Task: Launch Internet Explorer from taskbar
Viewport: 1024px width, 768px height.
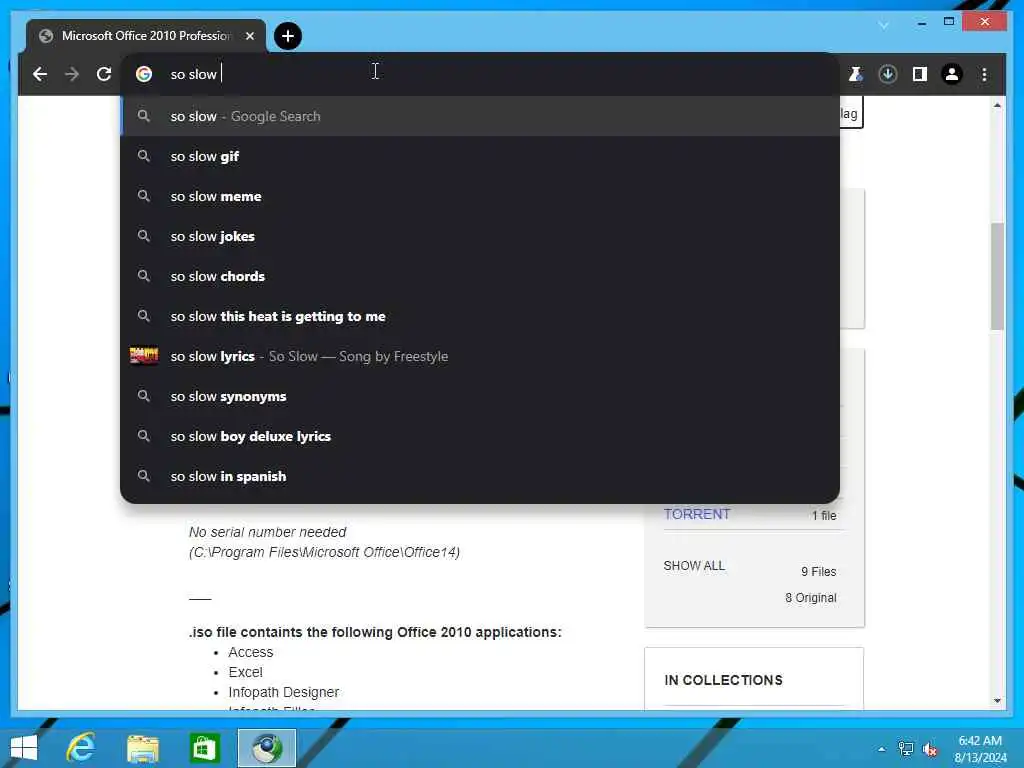Action: point(81,748)
